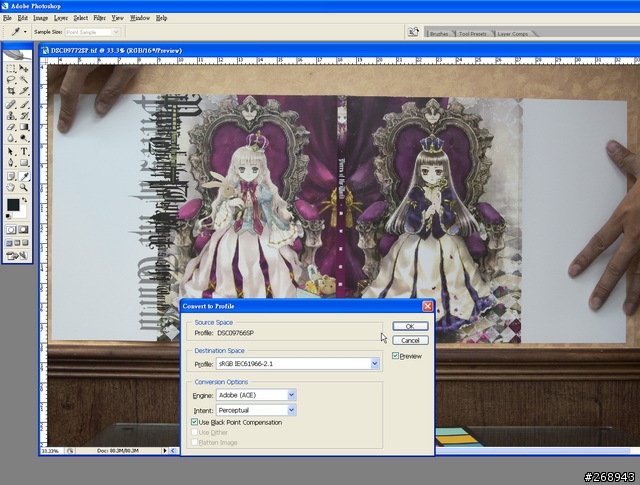This screenshot has height=485, width=640.
Task: Open the View menu
Action: pyautogui.click(x=118, y=18)
